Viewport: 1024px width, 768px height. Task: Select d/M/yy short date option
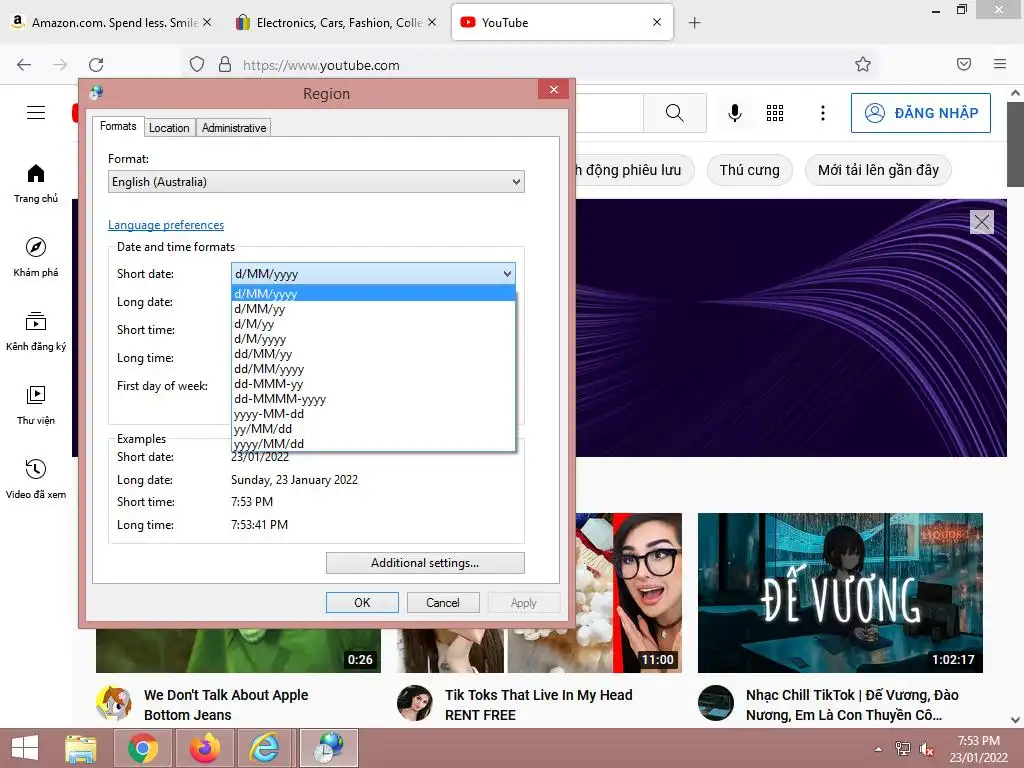coord(374,324)
